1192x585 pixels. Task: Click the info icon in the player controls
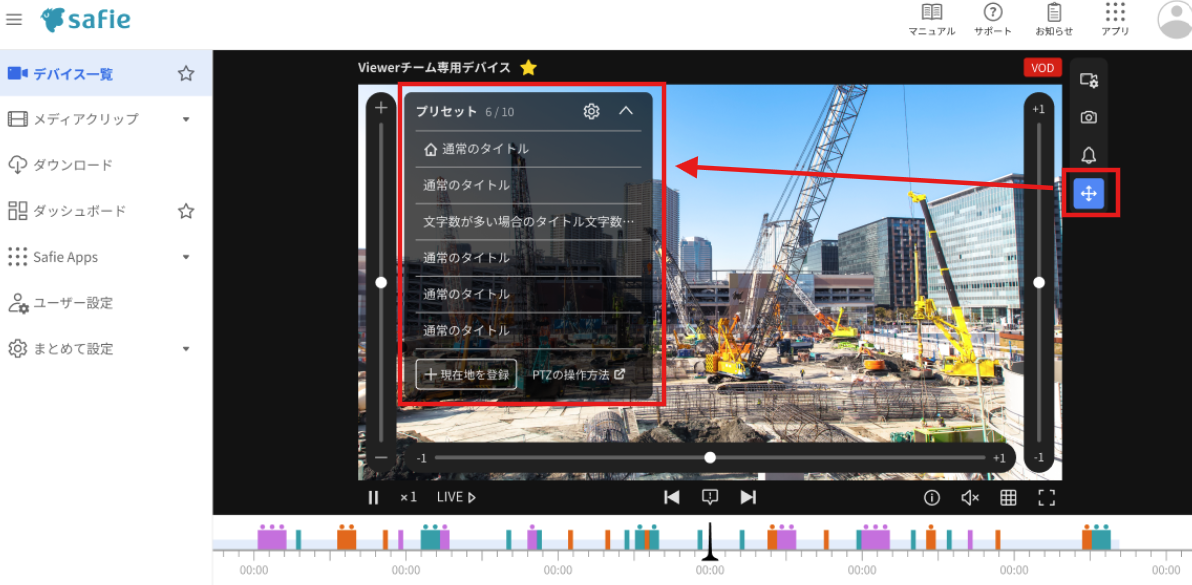[931, 497]
